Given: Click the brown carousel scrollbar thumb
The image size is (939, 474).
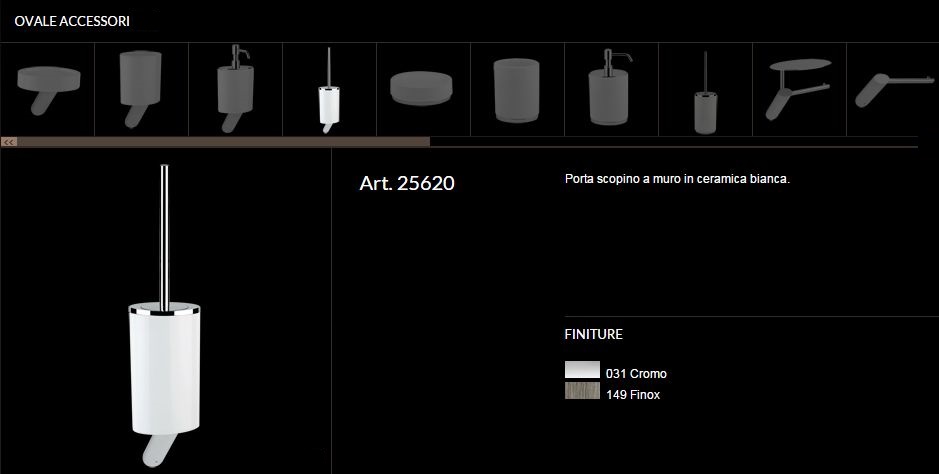Looking at the screenshot, I should click(223, 142).
